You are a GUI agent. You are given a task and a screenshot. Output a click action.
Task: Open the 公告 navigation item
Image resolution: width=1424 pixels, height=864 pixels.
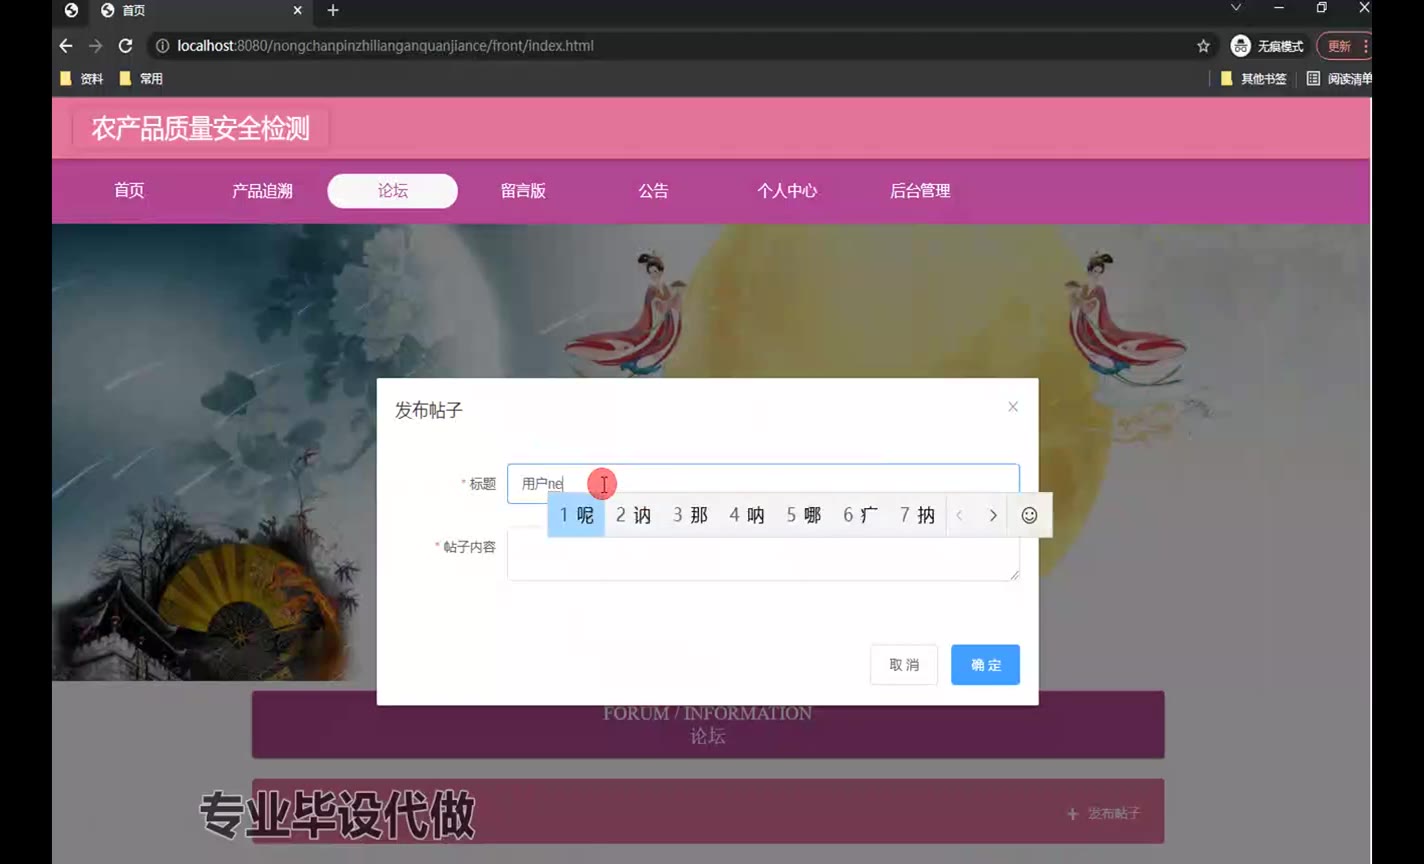click(x=653, y=191)
